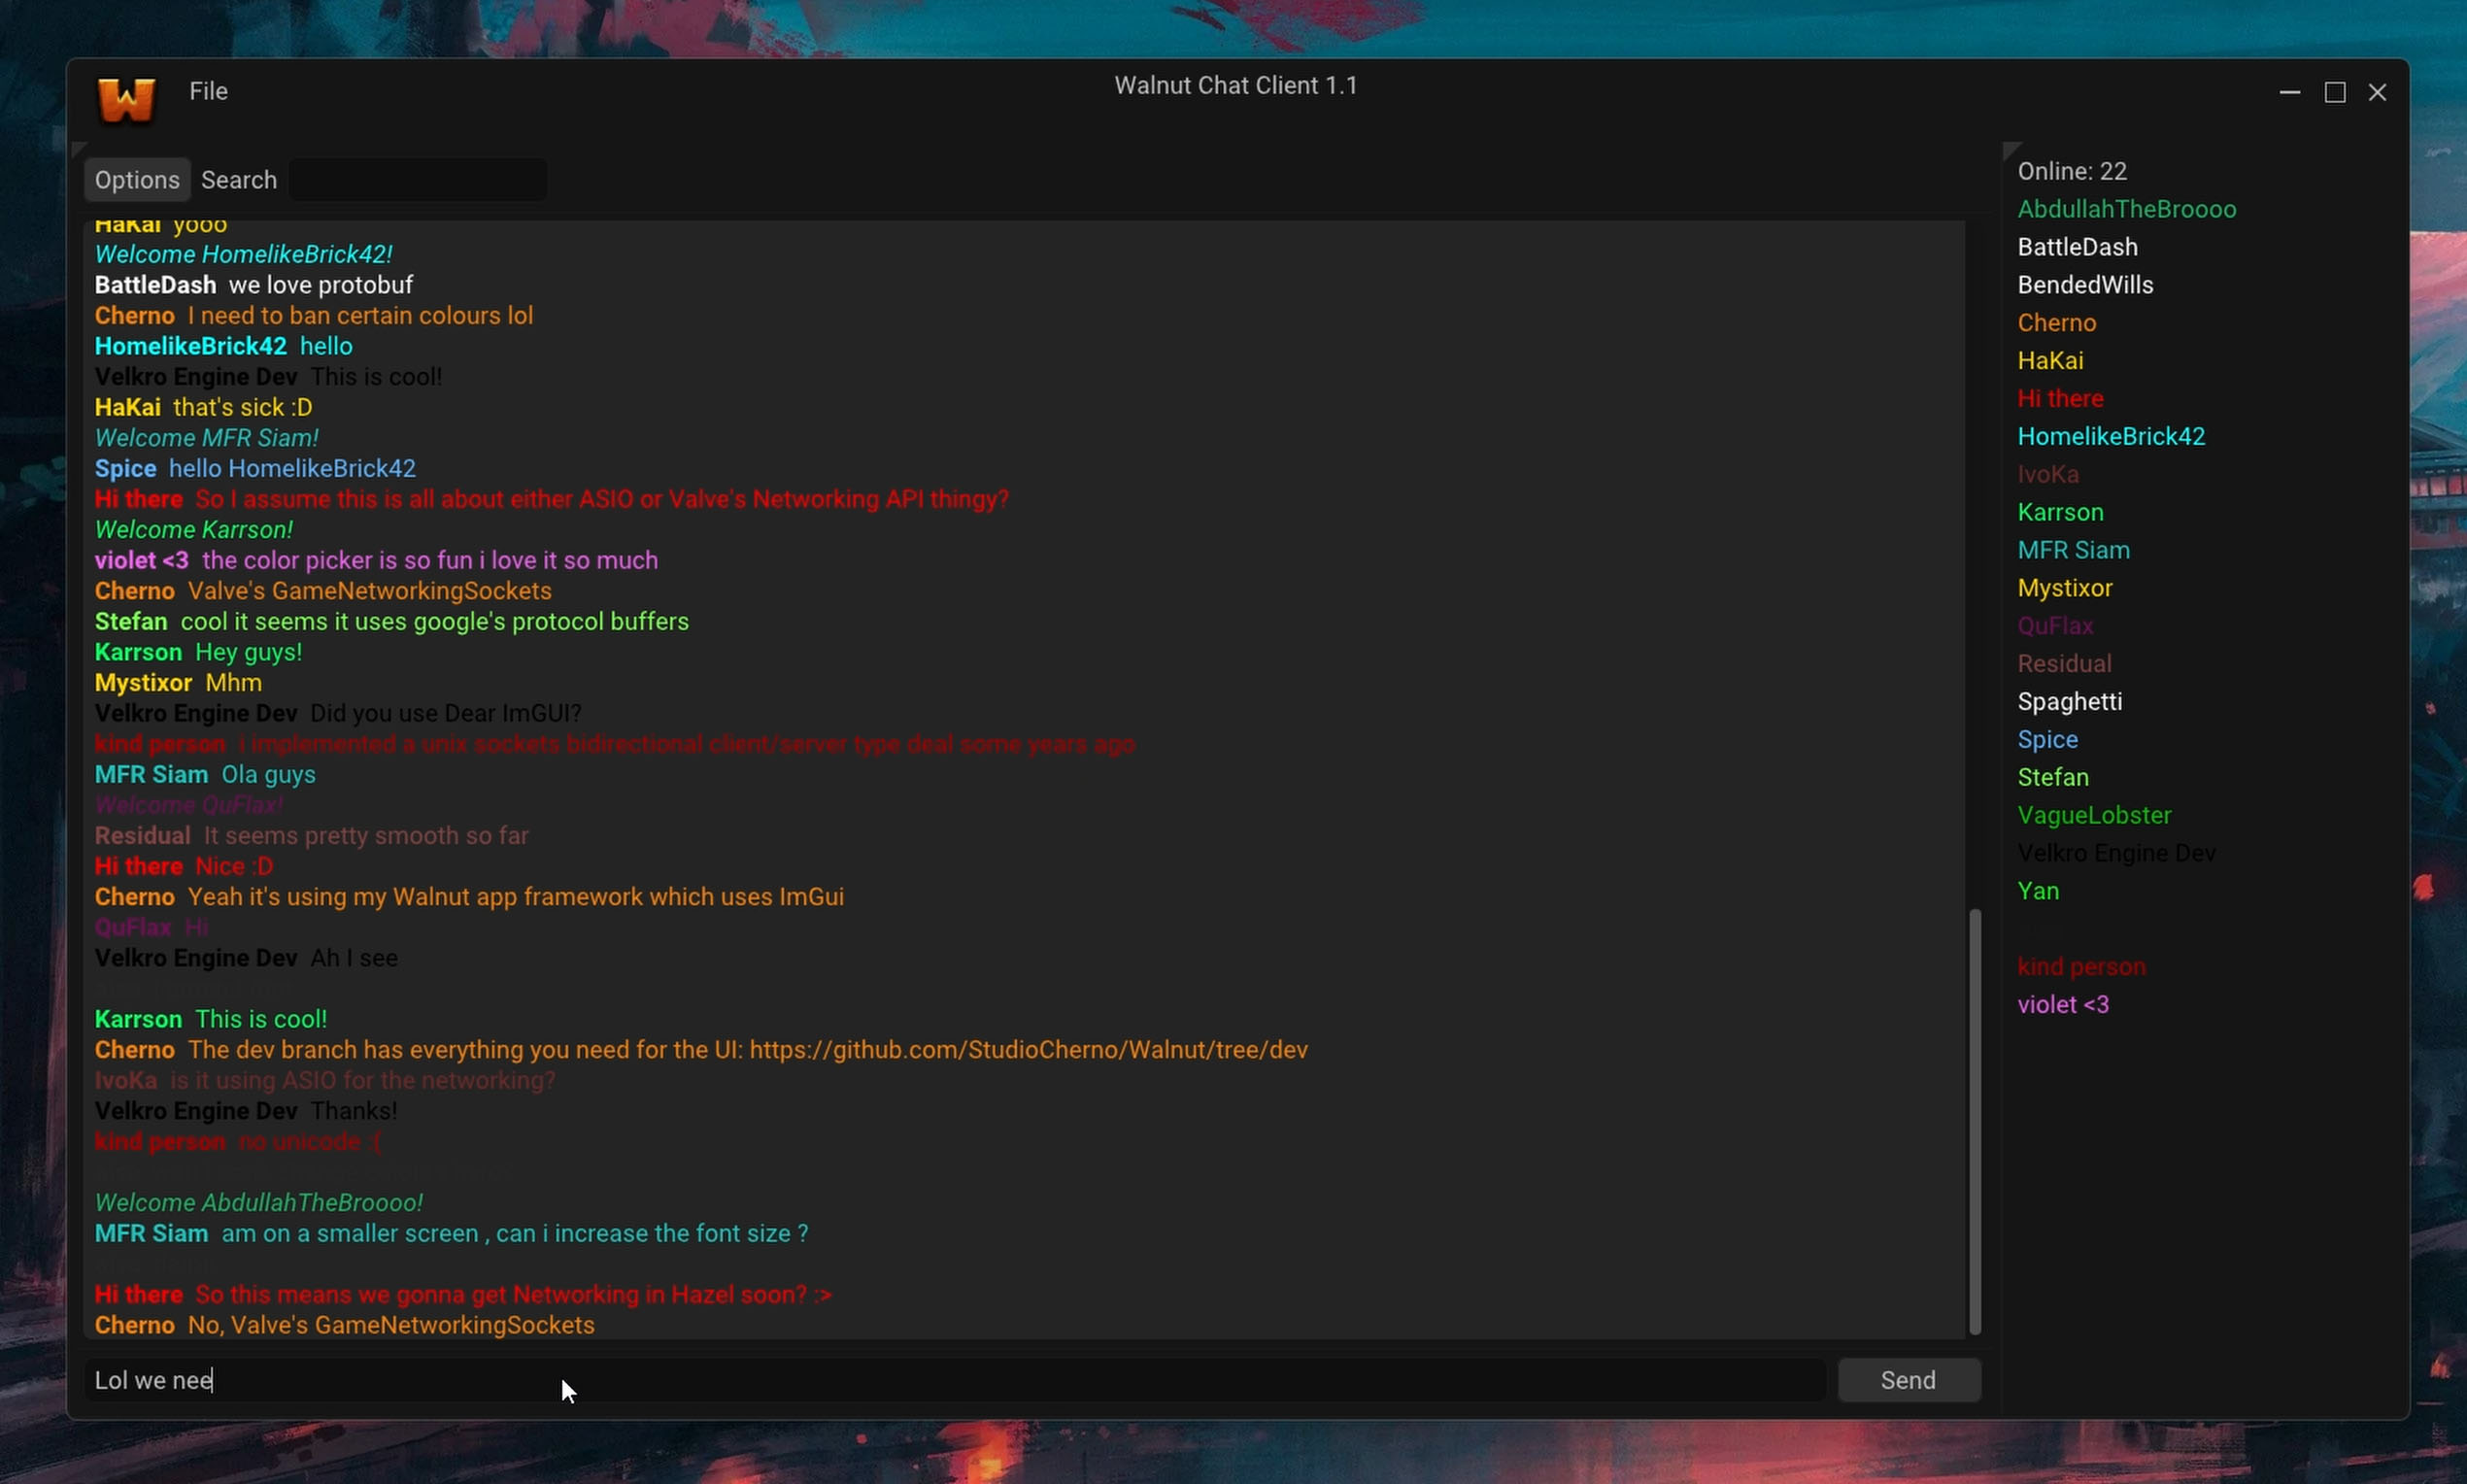Click the Online: 22 counter label

(2071, 171)
